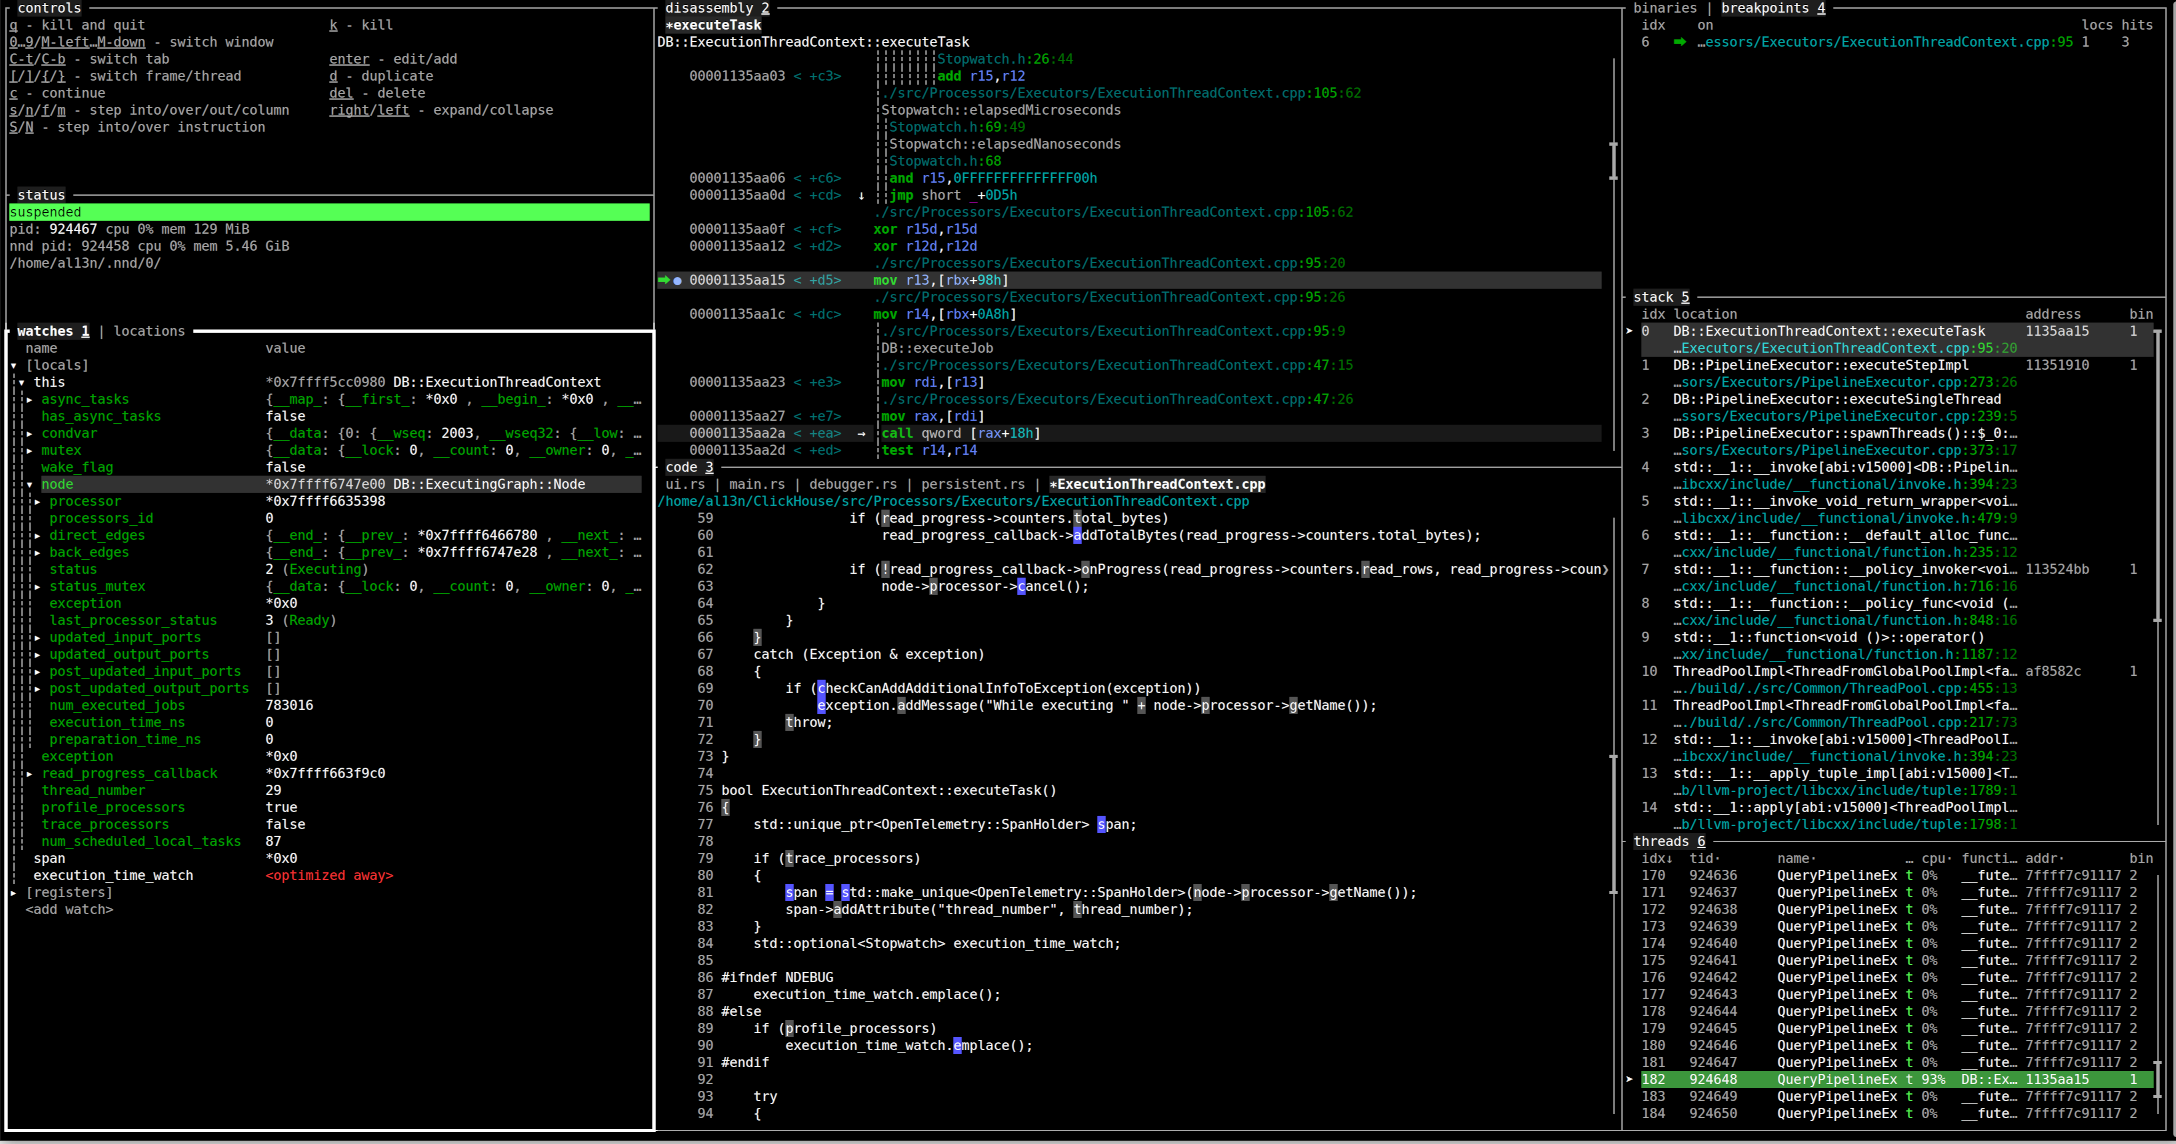The image size is (2176, 1144).
Task: Select thread 182 with tid 924648
Action: 1897,1080
